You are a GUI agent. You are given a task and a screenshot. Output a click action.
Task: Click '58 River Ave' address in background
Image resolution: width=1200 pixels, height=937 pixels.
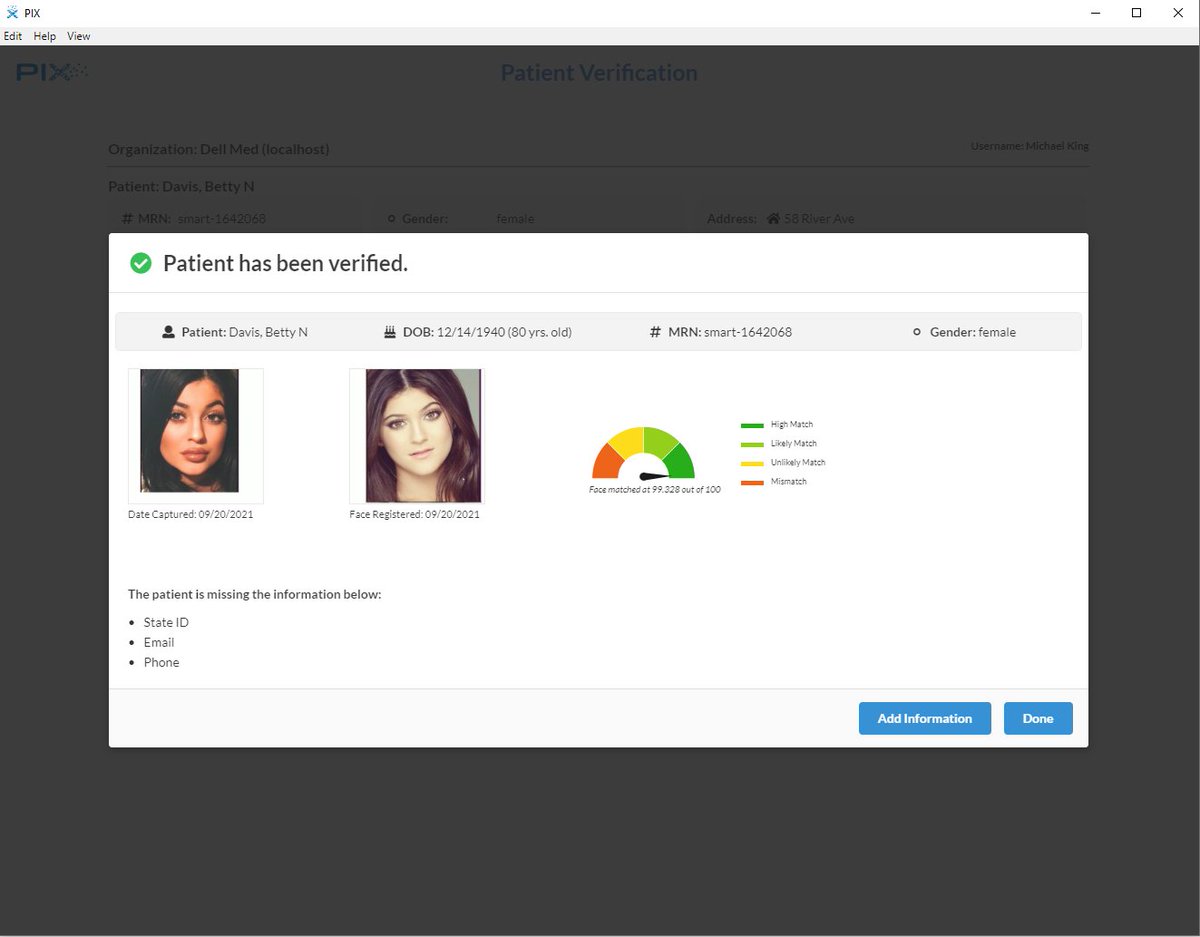coord(819,218)
